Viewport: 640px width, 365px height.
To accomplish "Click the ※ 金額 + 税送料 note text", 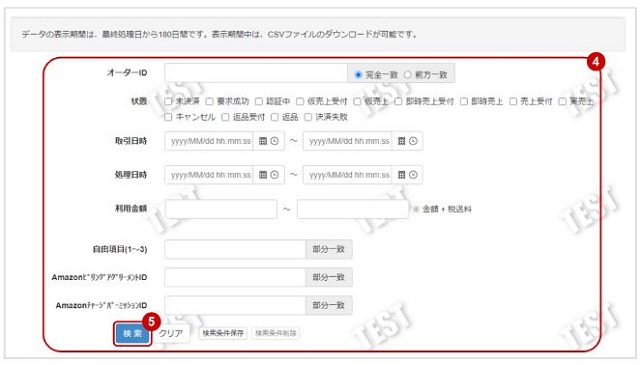I will click(x=442, y=209).
